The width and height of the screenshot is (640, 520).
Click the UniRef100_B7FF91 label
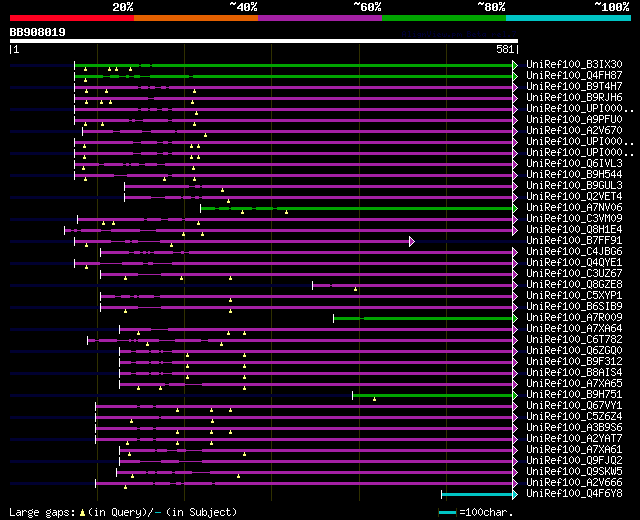574,241
